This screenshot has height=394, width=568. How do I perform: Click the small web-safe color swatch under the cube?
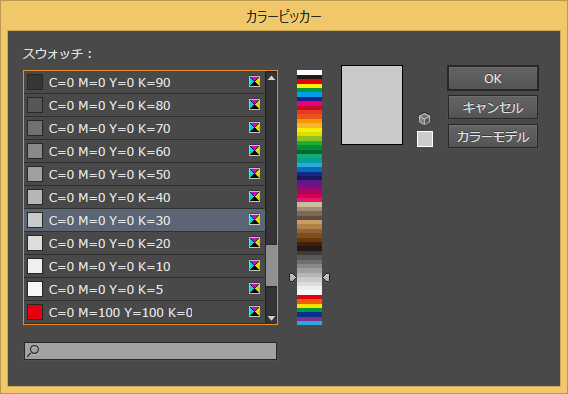click(425, 139)
